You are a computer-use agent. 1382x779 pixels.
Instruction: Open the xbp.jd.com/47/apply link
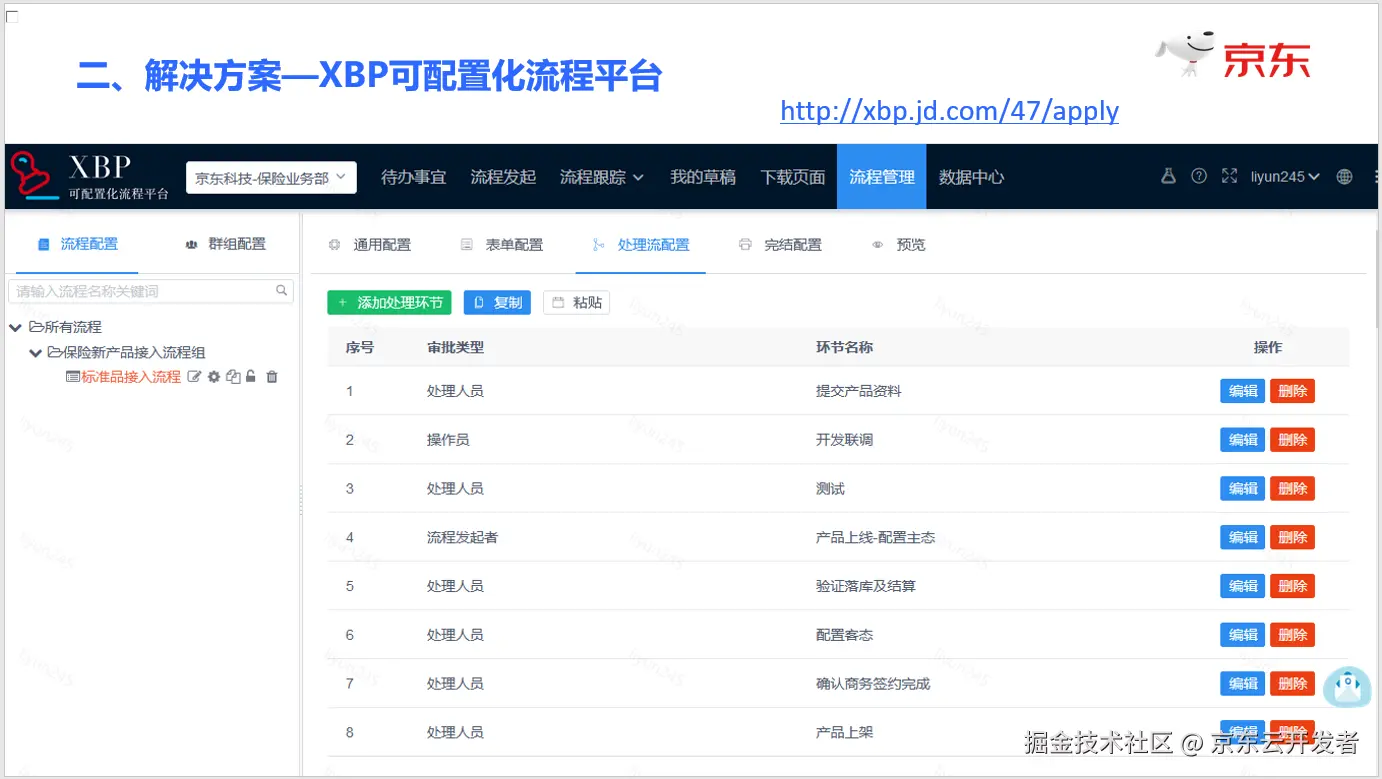coord(949,111)
